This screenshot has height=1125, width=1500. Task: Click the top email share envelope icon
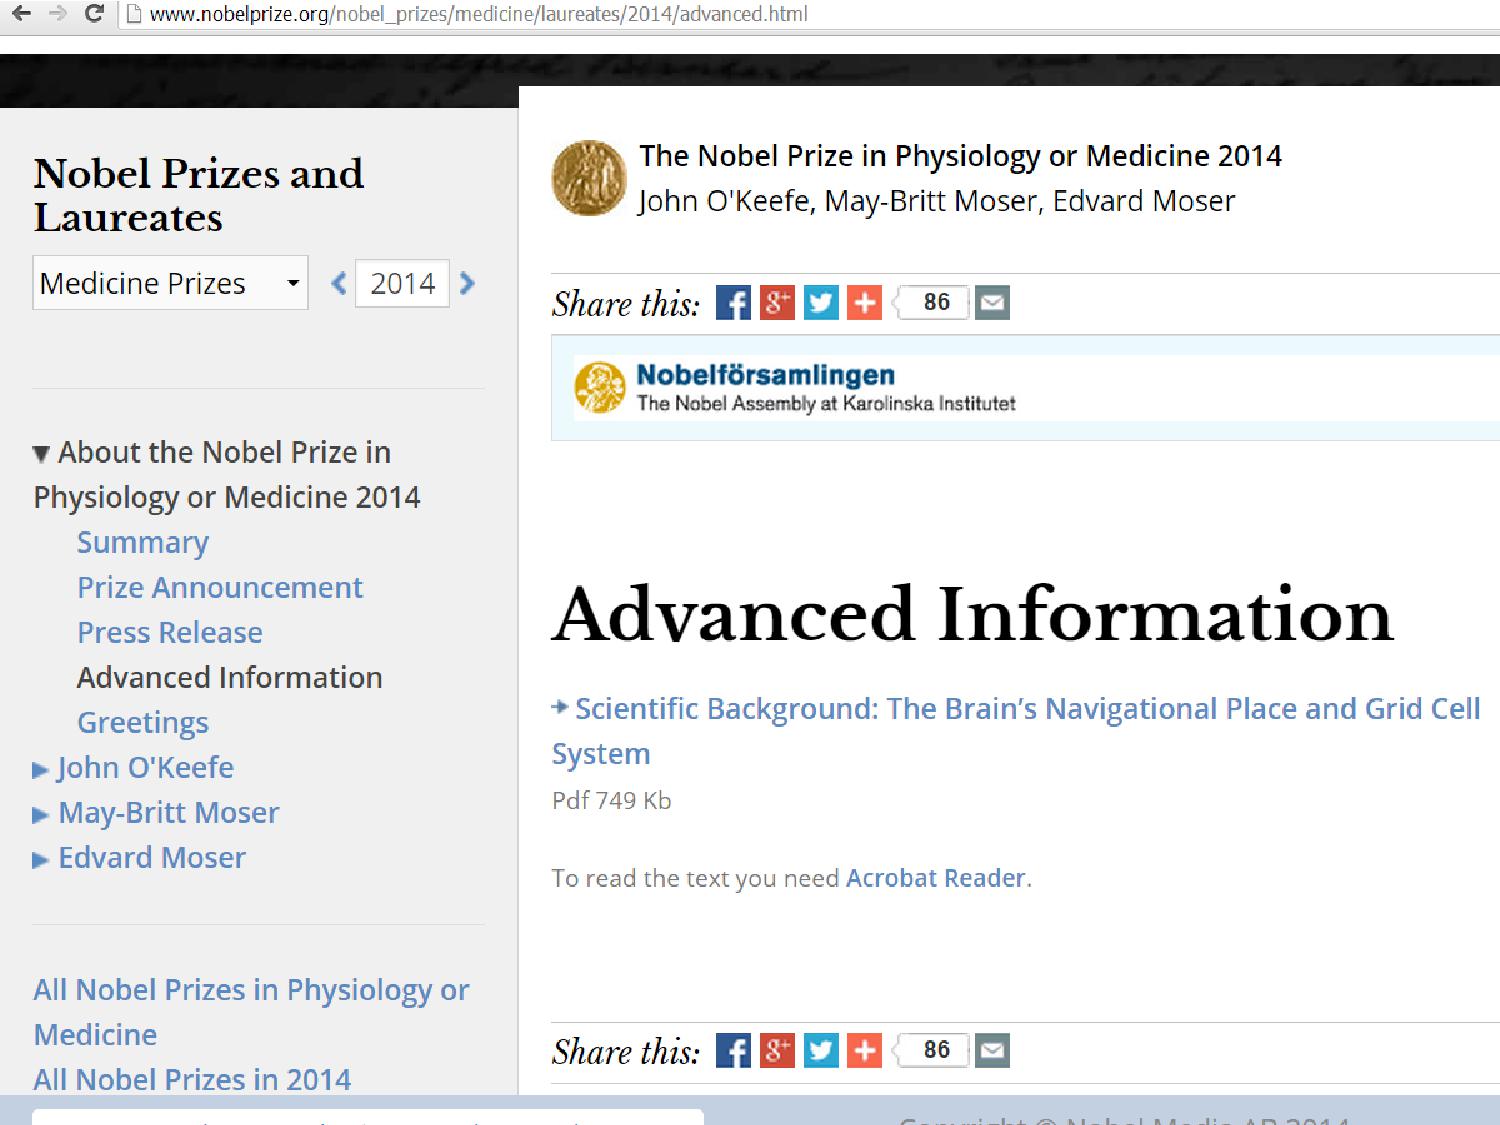coord(992,303)
